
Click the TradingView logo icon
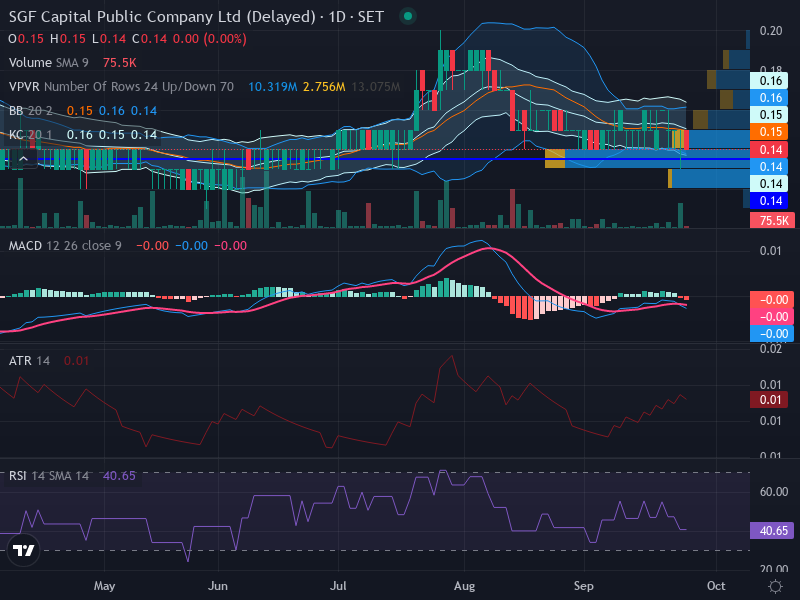[23, 550]
